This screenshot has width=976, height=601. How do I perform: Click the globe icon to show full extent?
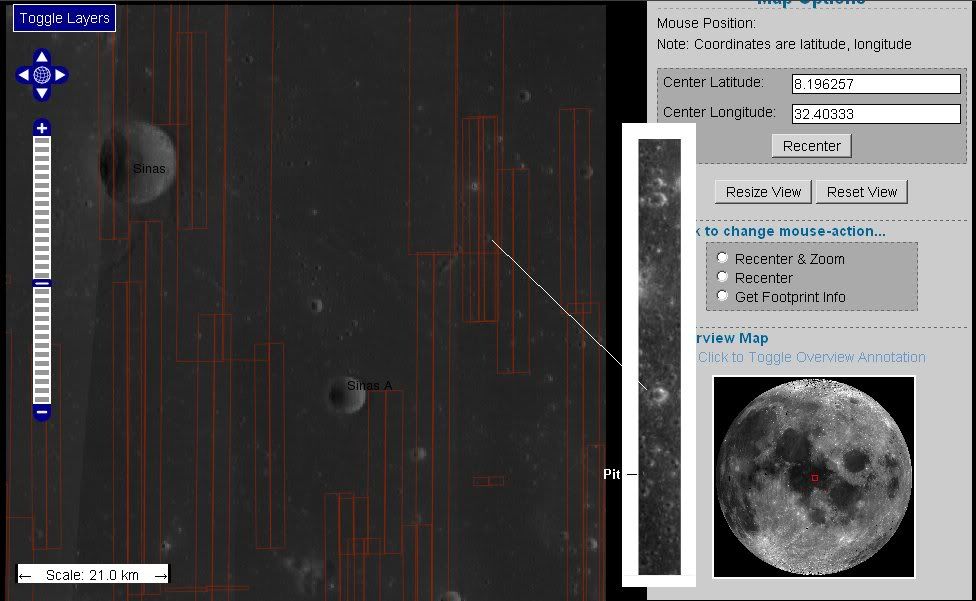point(42,75)
